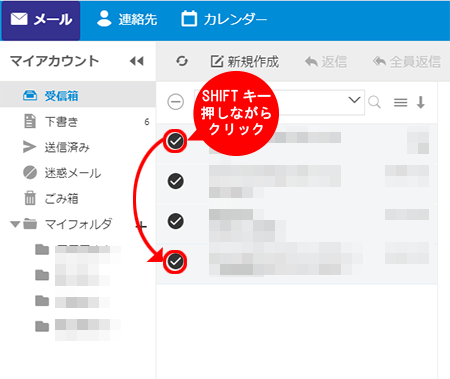Click the refresh mail icon
Screen dimensions: 450x379
(x=182, y=61)
